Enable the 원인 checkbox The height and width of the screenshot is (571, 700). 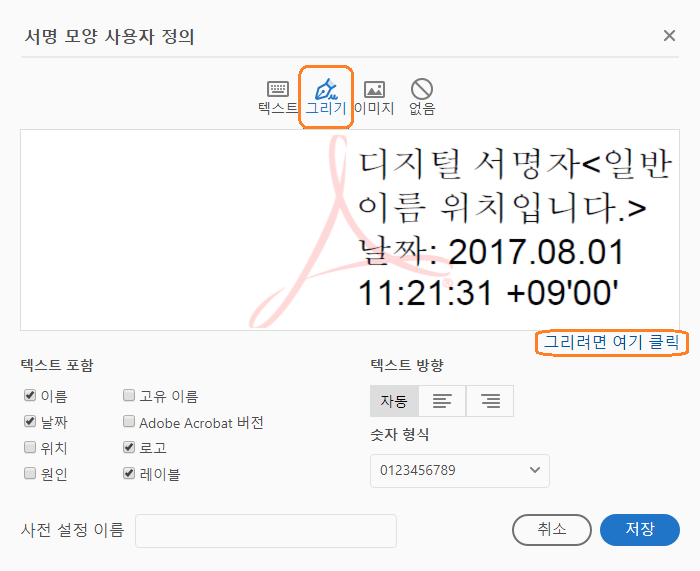point(30,473)
